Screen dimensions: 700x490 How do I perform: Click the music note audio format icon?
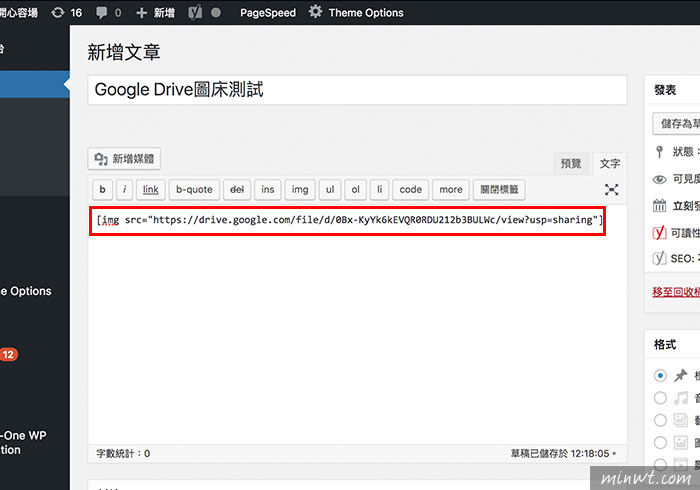pos(681,398)
